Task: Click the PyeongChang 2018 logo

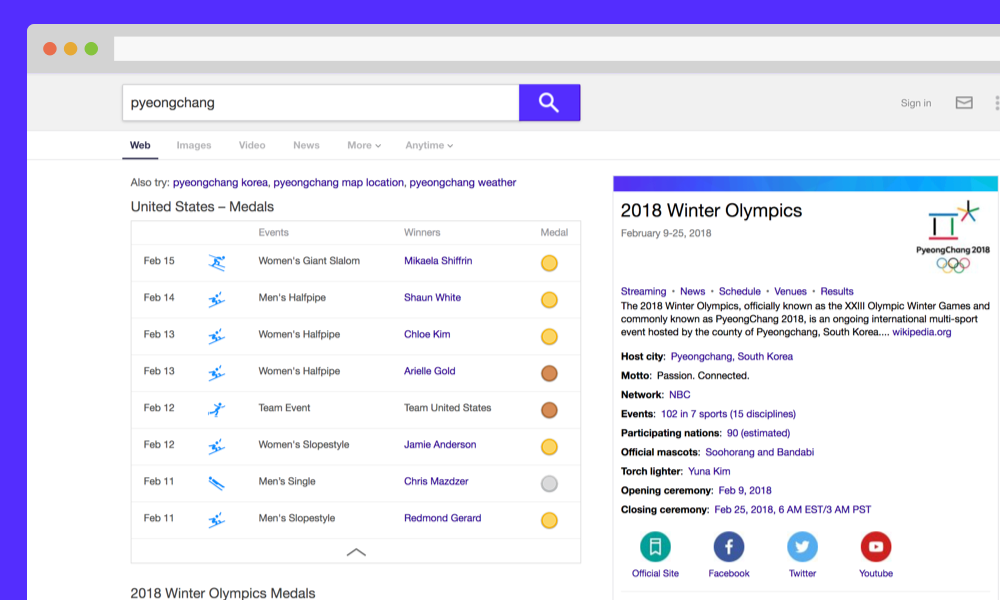Action: pyautogui.click(x=953, y=237)
